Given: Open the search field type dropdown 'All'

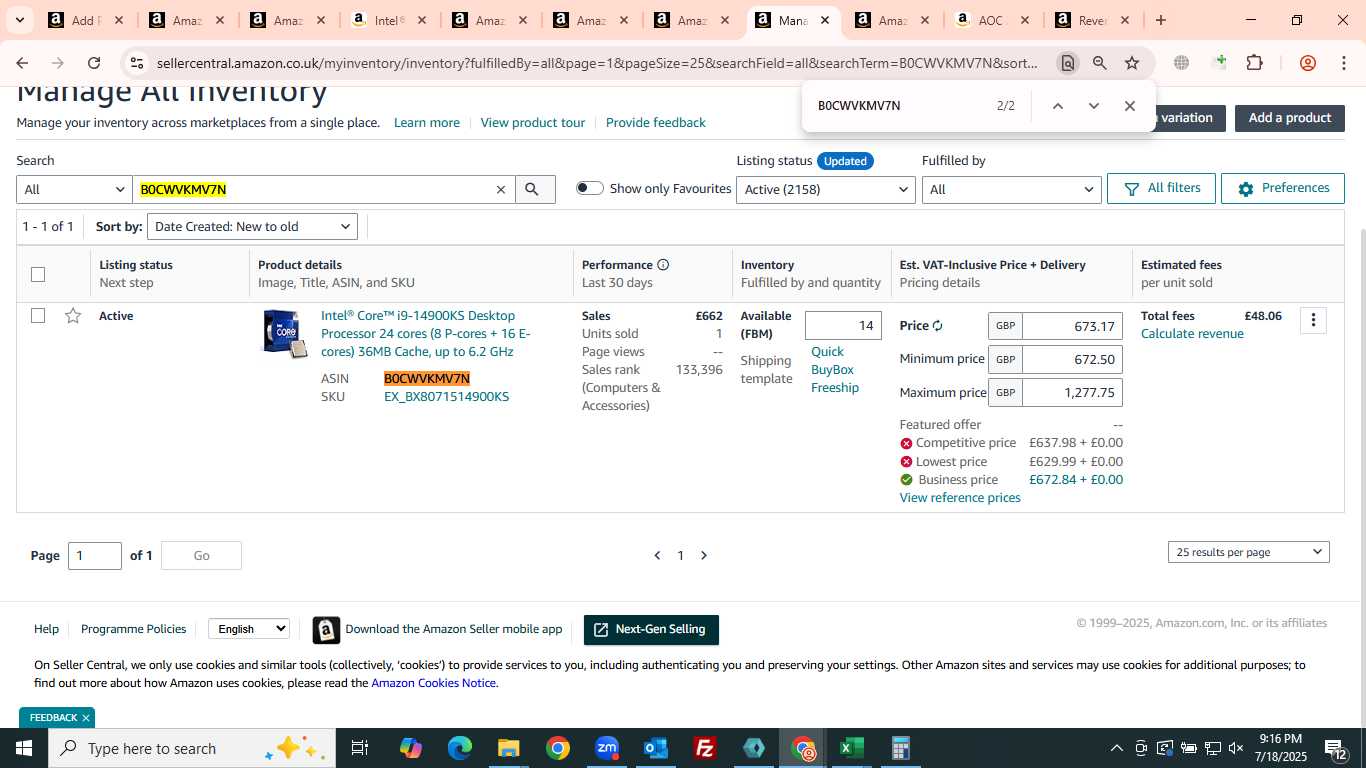Looking at the screenshot, I should pos(74,189).
